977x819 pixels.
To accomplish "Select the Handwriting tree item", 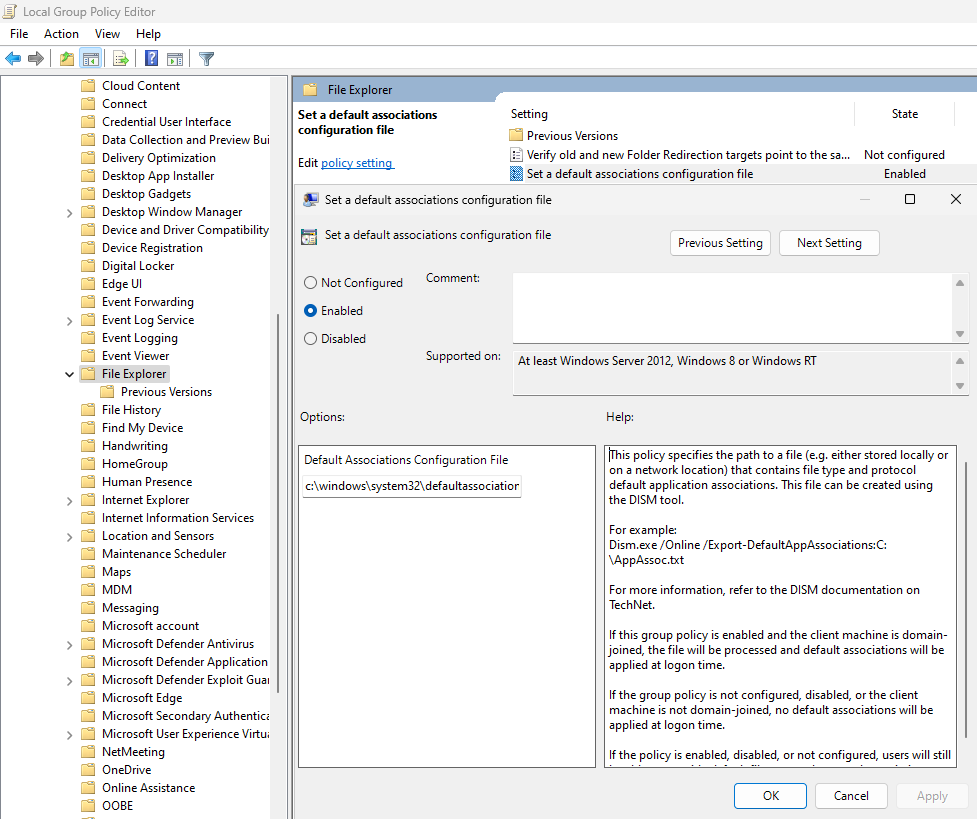I will point(135,446).
